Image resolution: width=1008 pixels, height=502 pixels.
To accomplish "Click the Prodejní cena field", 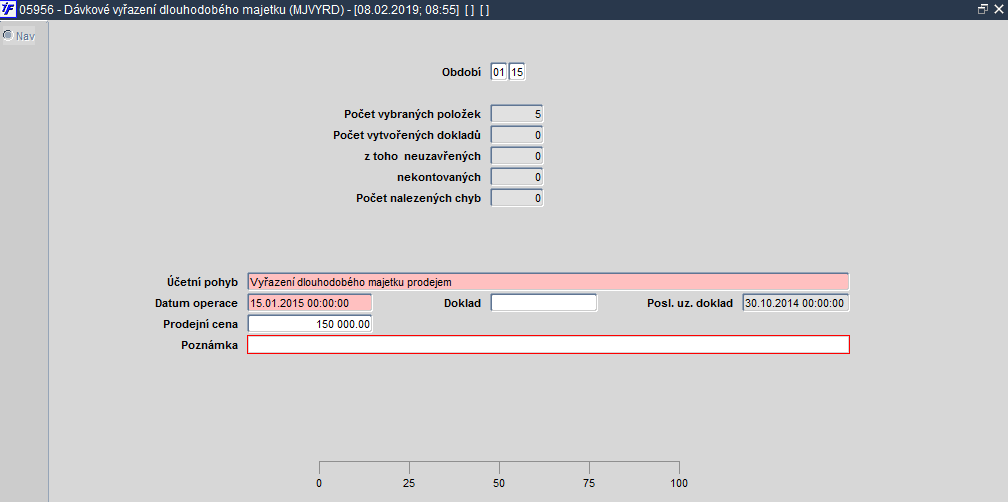I will [310, 324].
